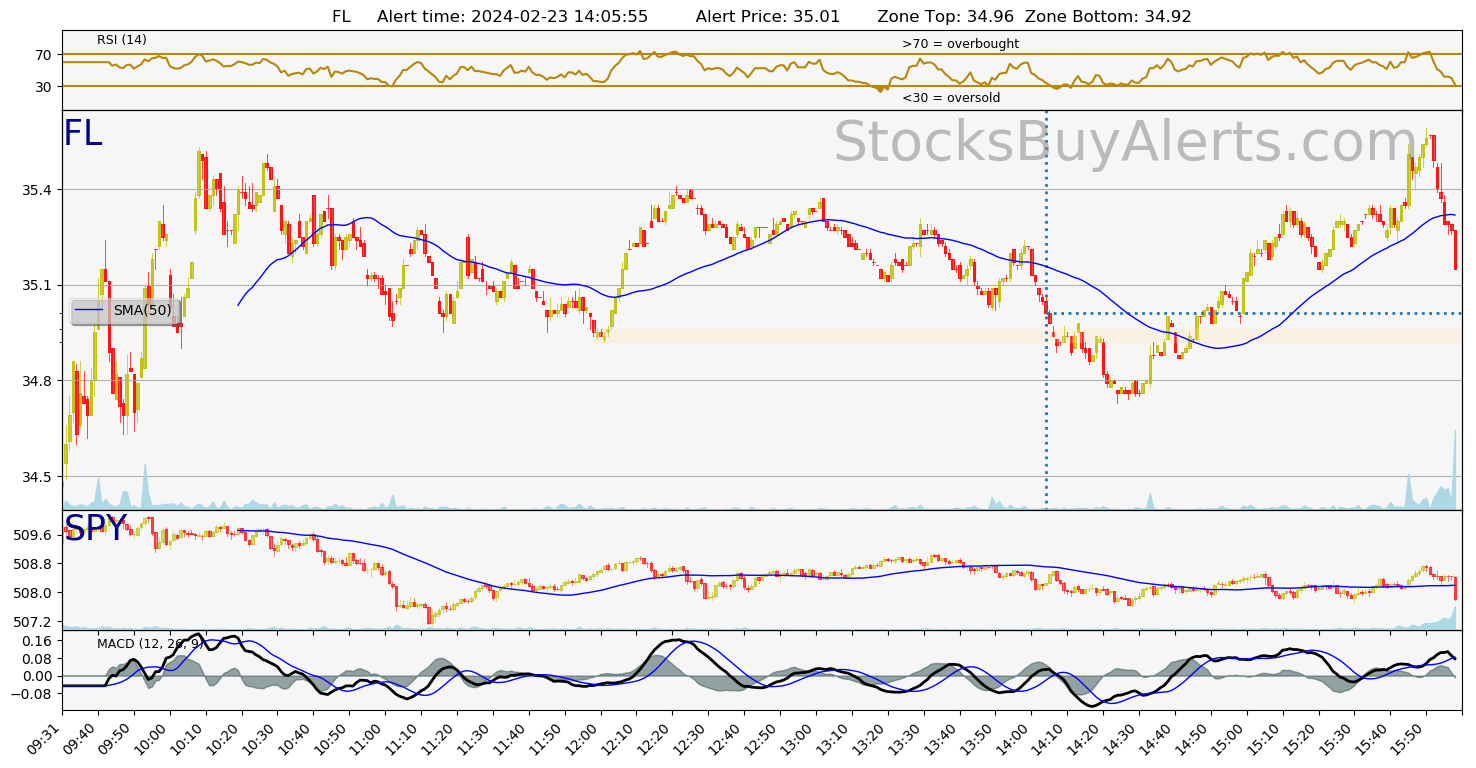1476x768 pixels.
Task: Click the 'Zone Top: 34.96' title text
Action: [x=947, y=17]
